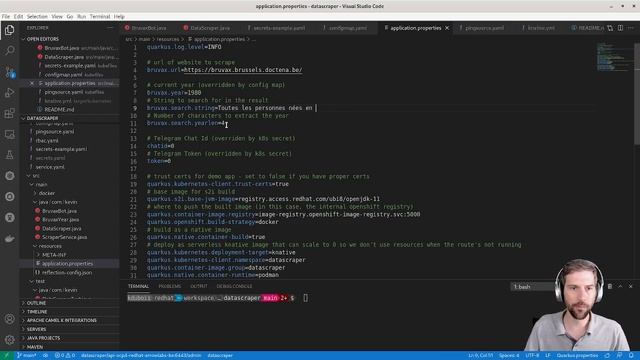Open the Docker whale icon in activity bar
This screenshot has height=360, width=640.
click(9, 239)
